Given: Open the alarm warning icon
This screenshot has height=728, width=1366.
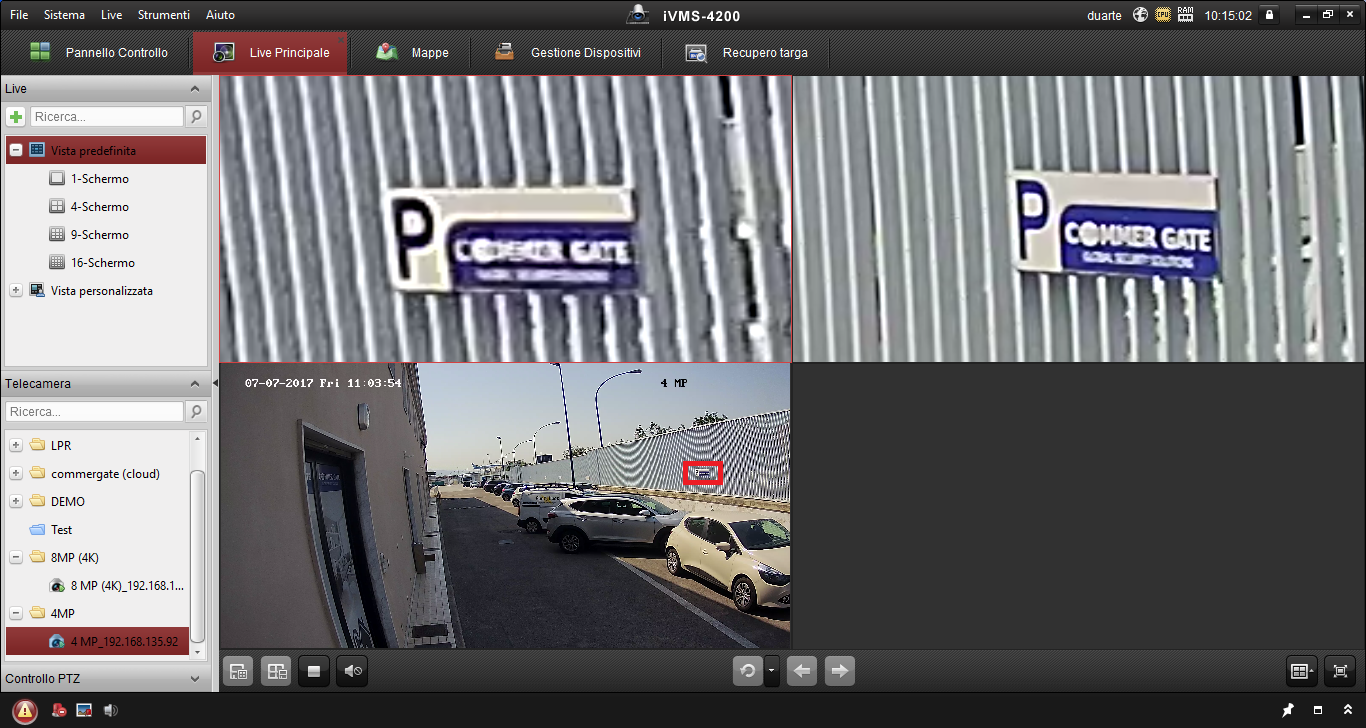Looking at the screenshot, I should pyautogui.click(x=25, y=710).
